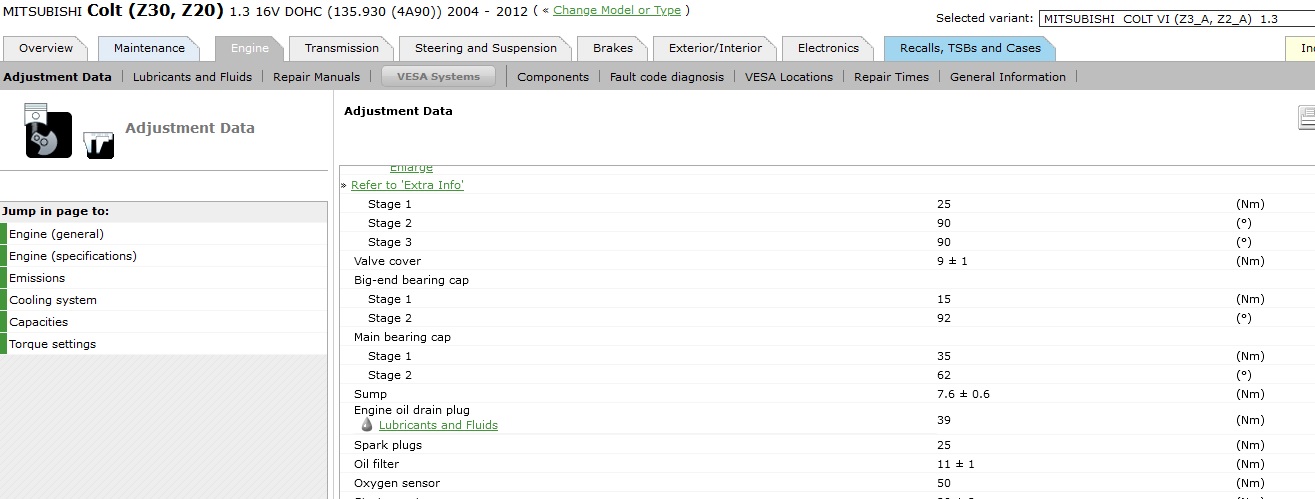Click the oil drop icon beside Lubricants and Fluids
This screenshot has width=1315, height=499.
367,425
